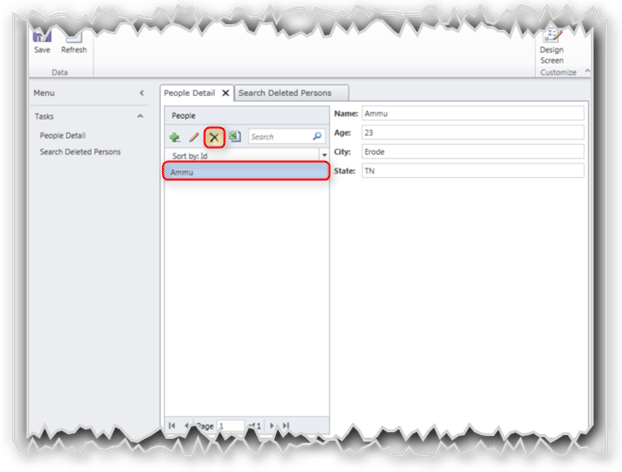Open People Detail from Tasks menu
622x472 pixels.
[x=63, y=136]
